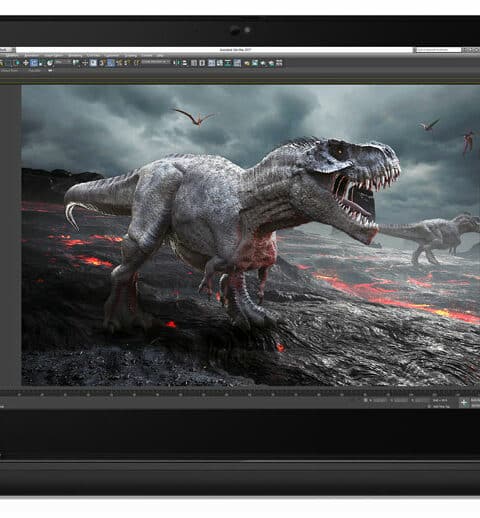Open the Animation menu
The image size is (480, 518).
coord(32,55)
